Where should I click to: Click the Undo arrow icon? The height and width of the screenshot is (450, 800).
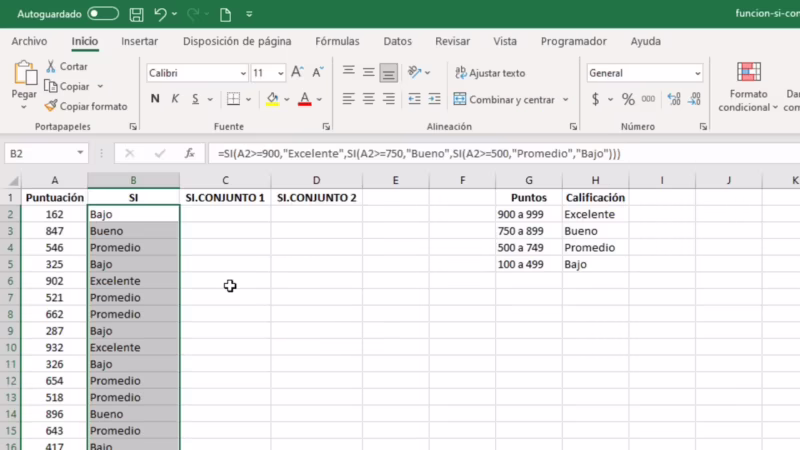160,15
